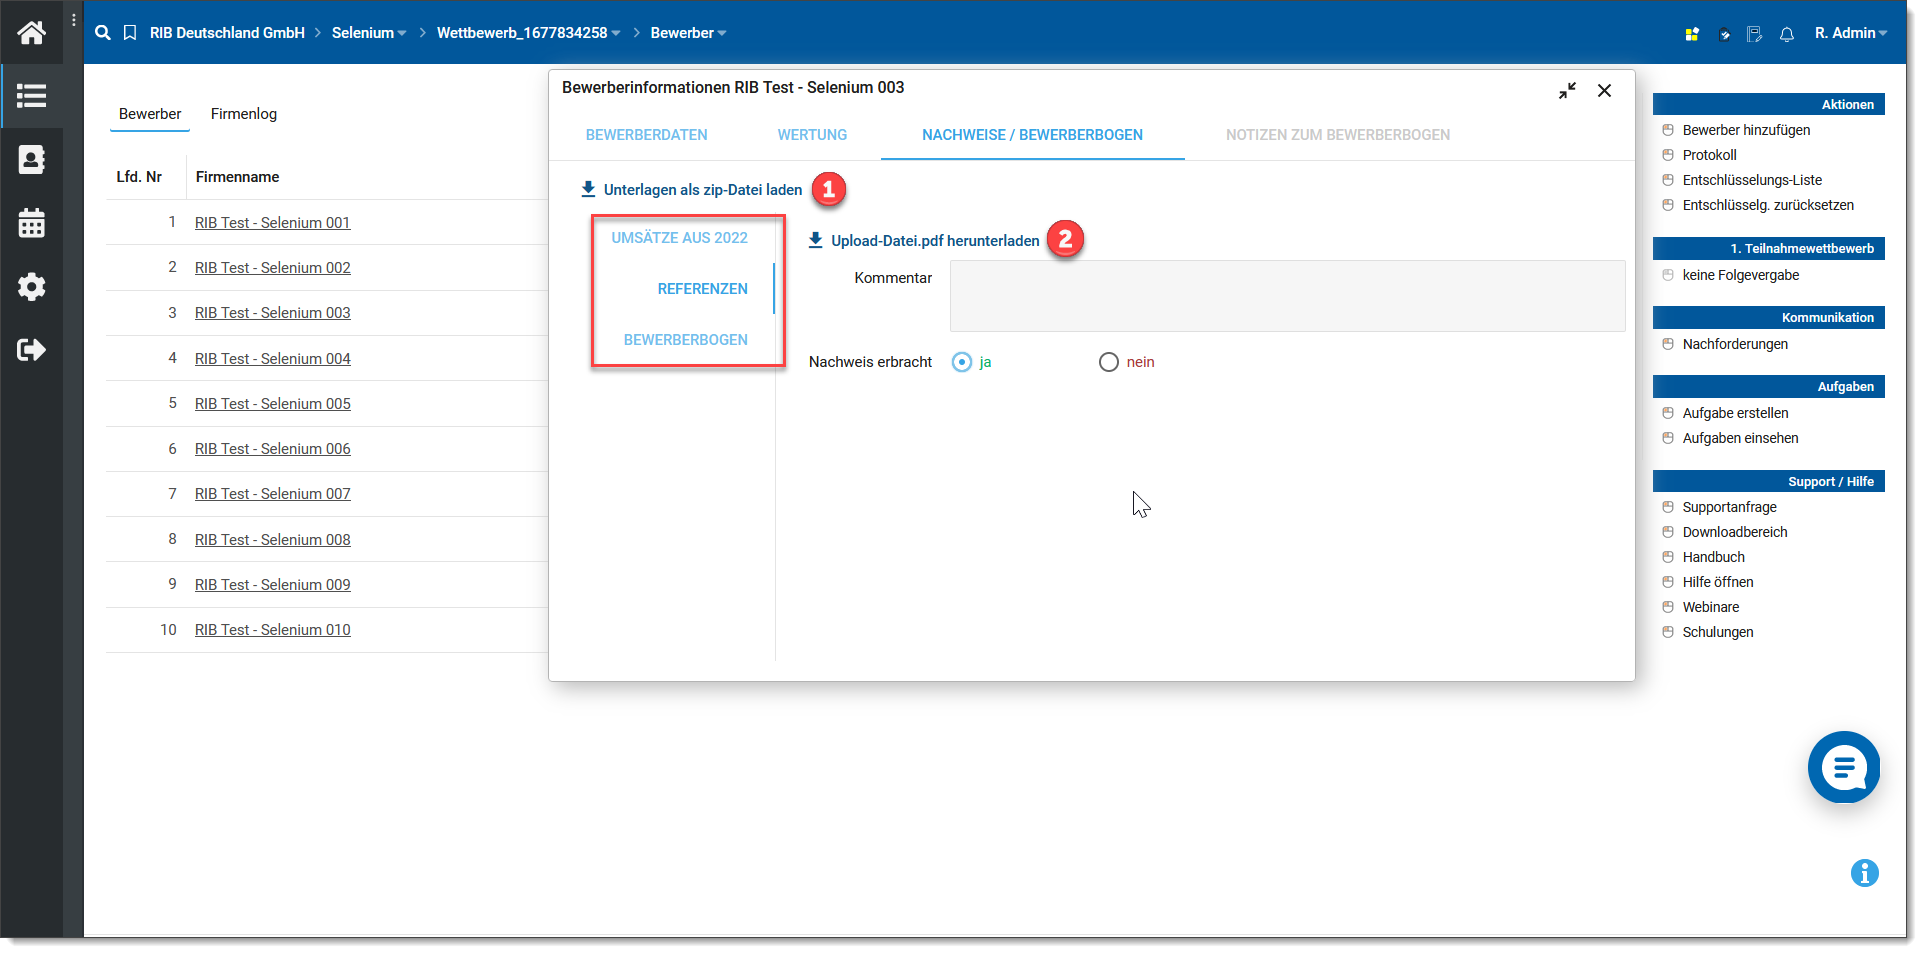
Task: Open settings gear in sidebar
Action: pyautogui.click(x=31, y=287)
